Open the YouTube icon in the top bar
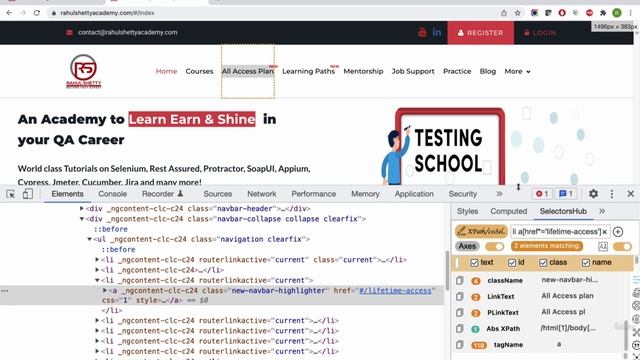Image resolution: width=640 pixels, height=360 pixels. click(x=422, y=32)
